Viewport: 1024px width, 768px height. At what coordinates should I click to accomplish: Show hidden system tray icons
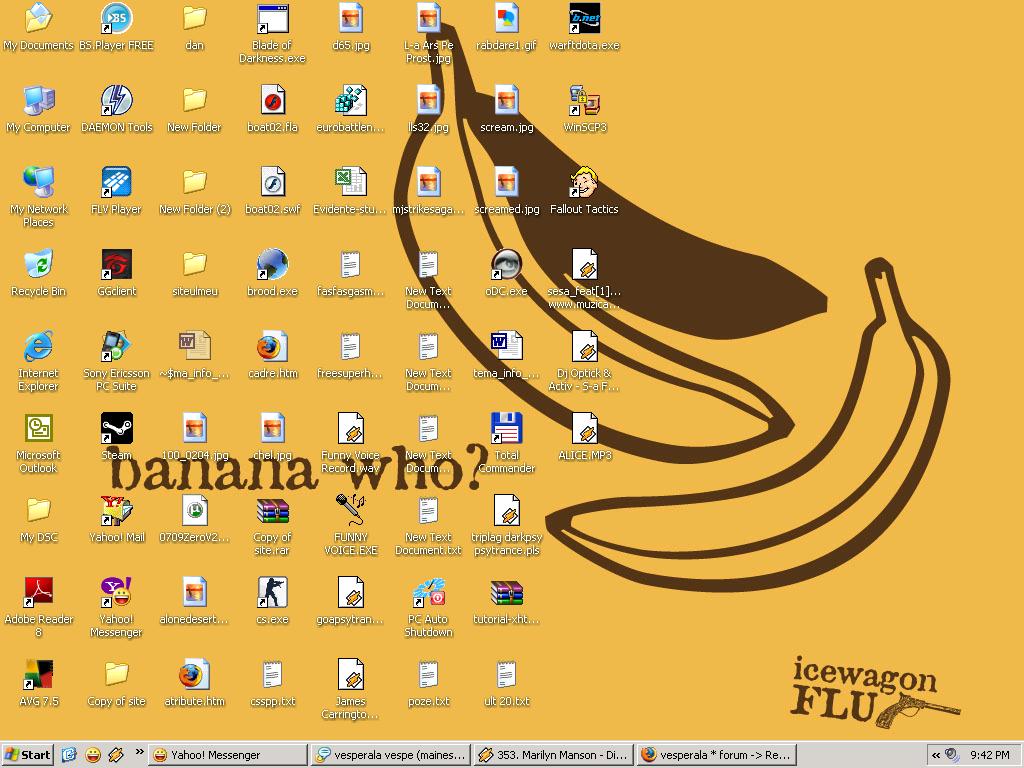[x=935, y=755]
